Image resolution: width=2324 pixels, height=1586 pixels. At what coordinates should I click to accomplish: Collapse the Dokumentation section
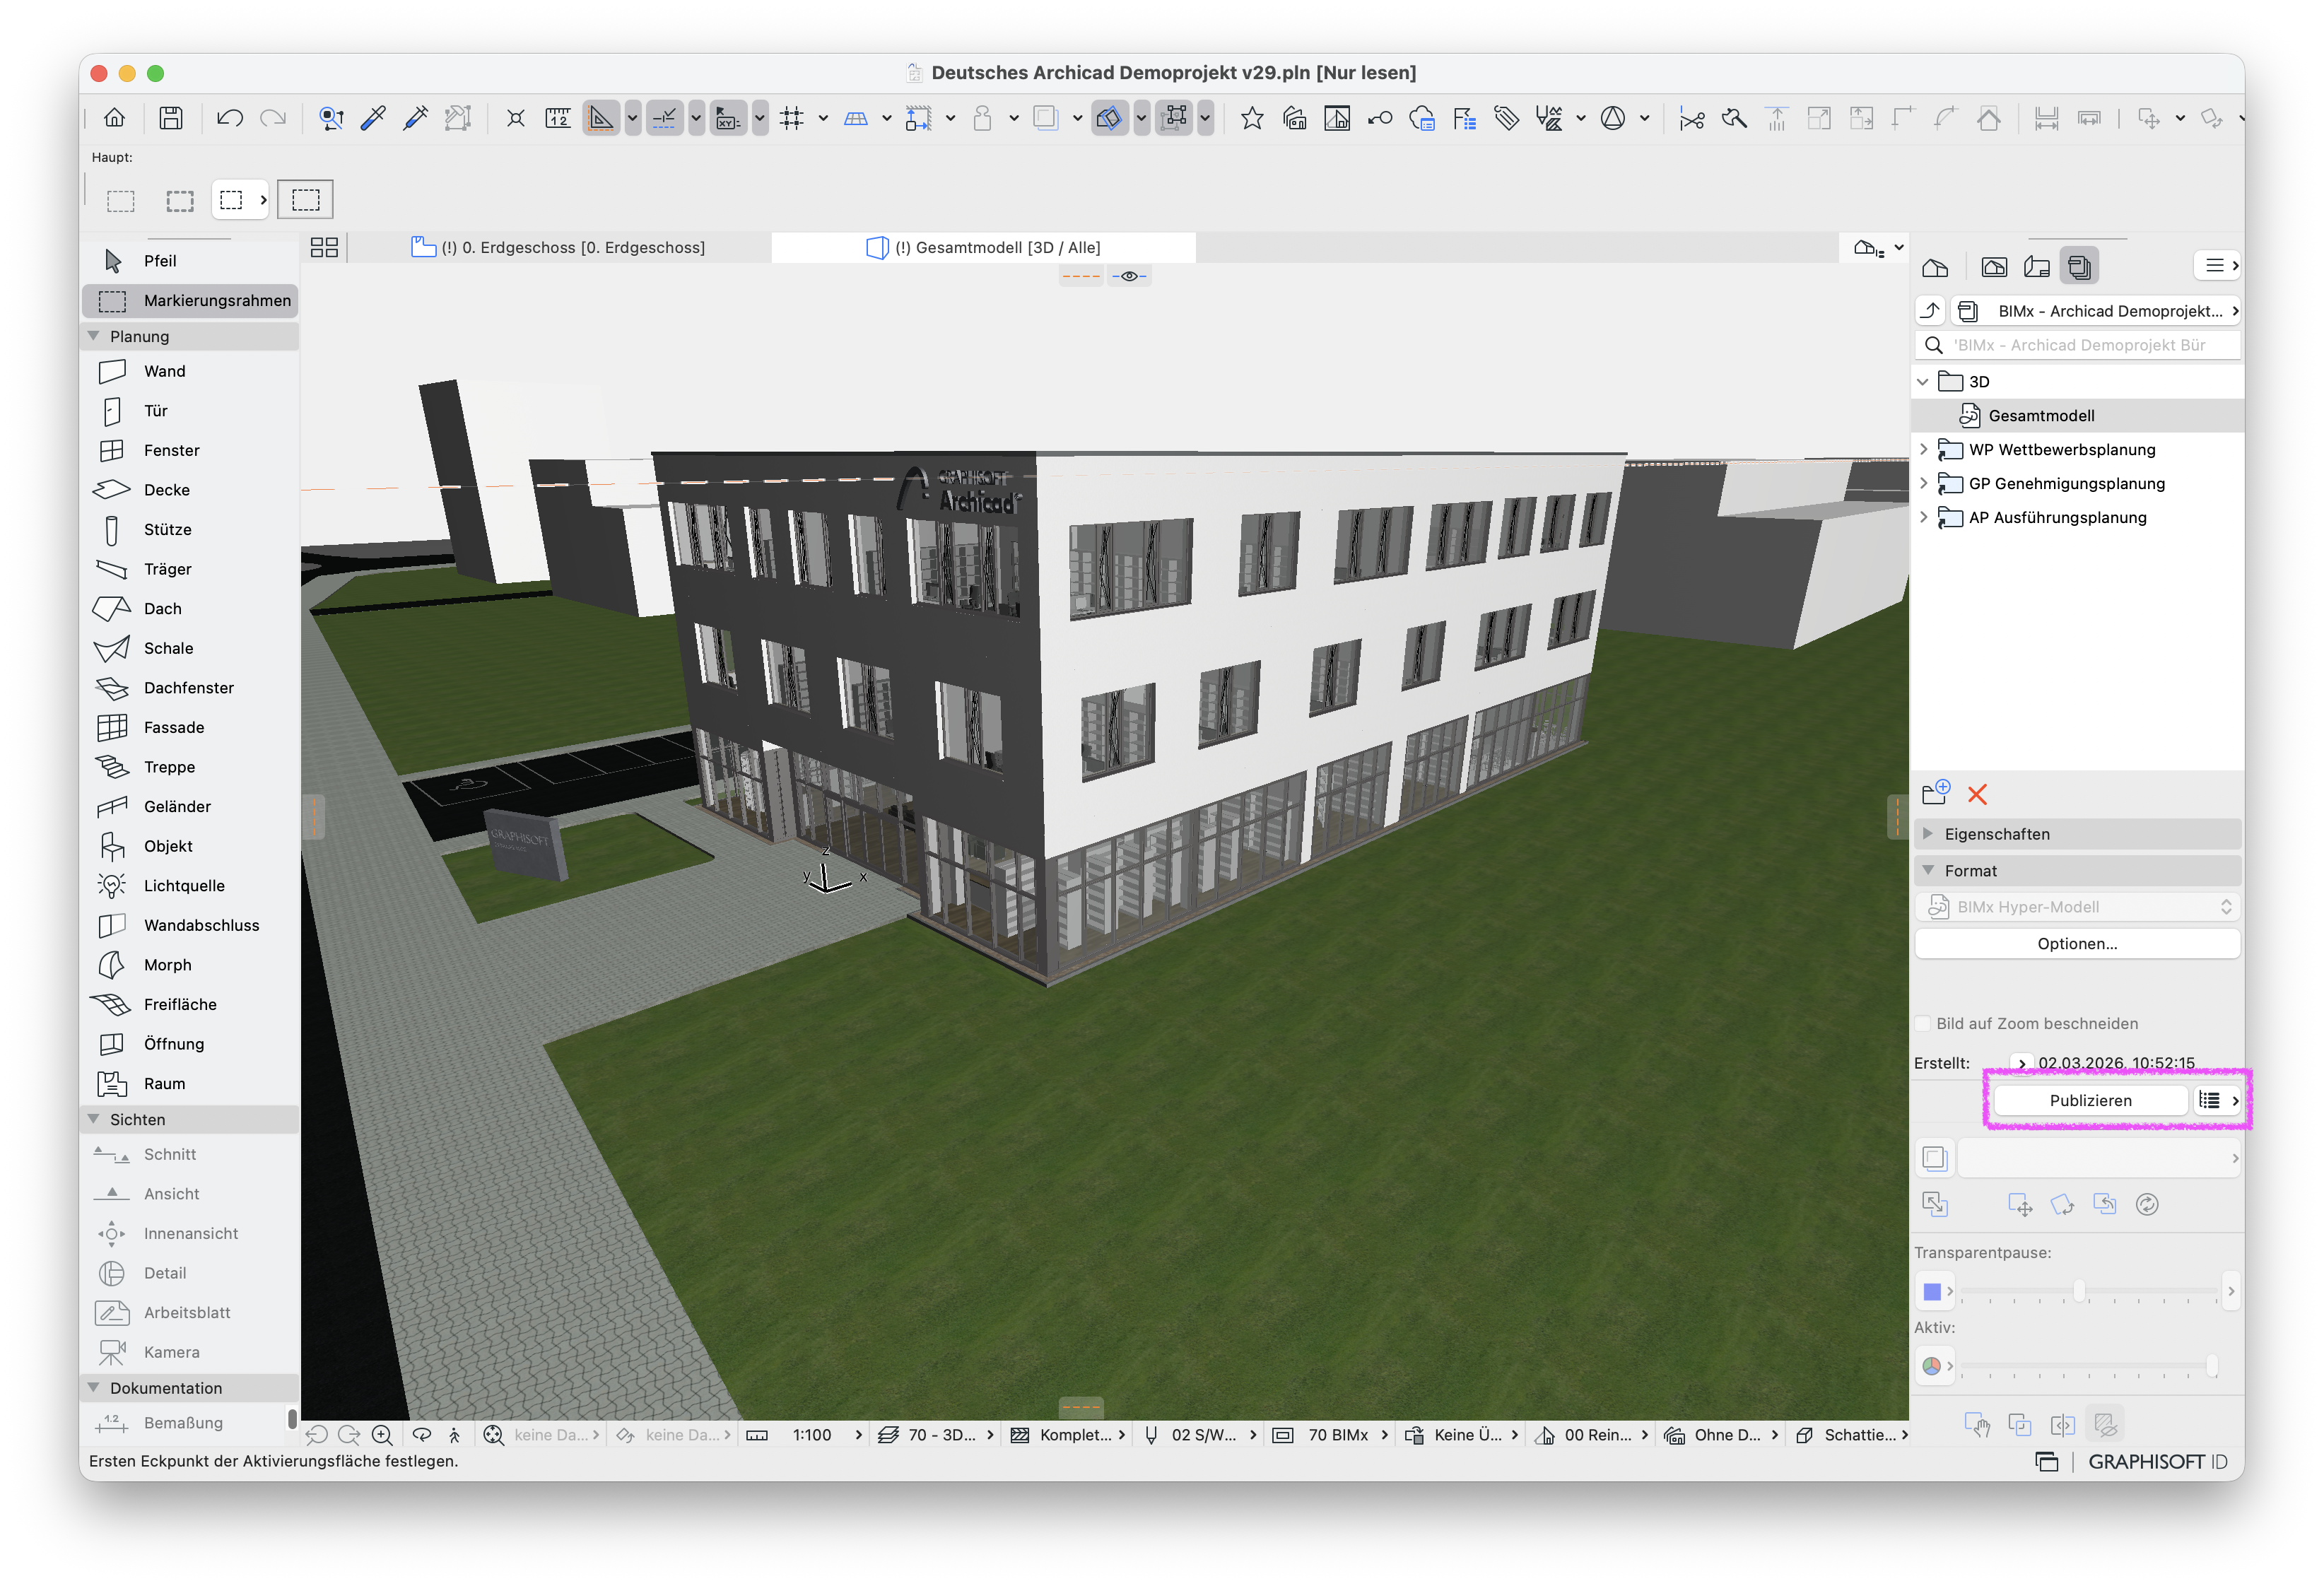[94, 1388]
